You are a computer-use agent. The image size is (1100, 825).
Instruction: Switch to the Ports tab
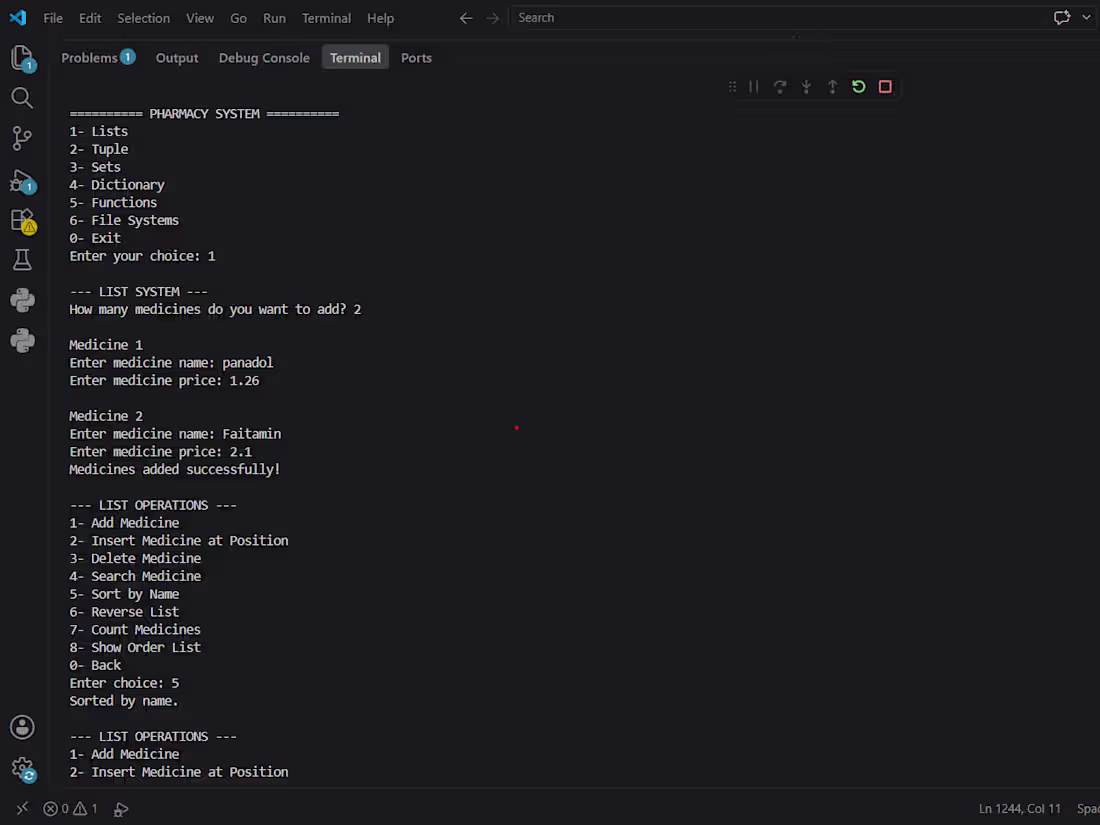click(416, 58)
